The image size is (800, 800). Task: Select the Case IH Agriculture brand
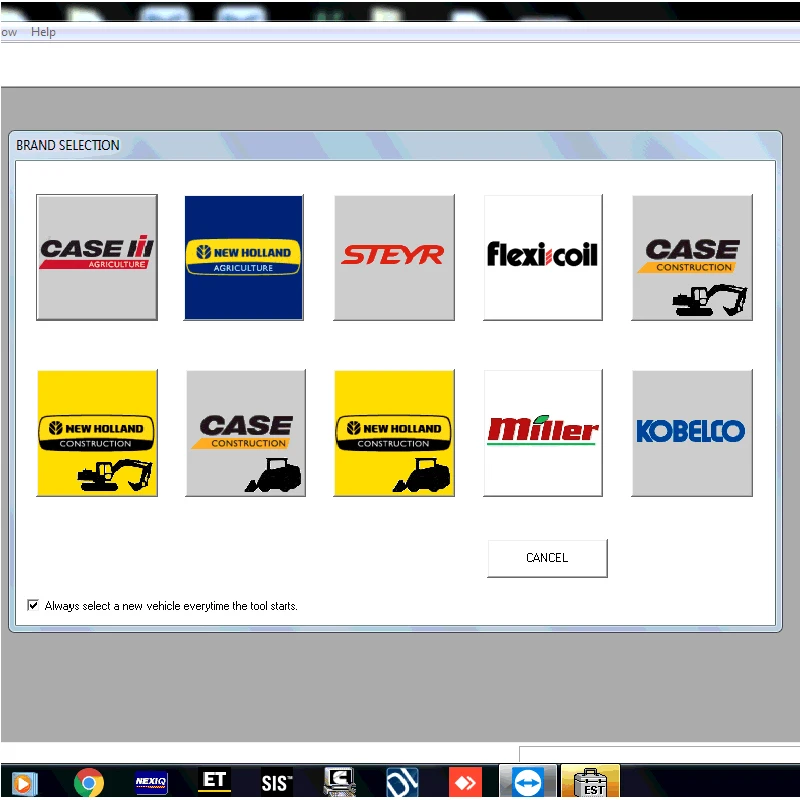[97, 257]
